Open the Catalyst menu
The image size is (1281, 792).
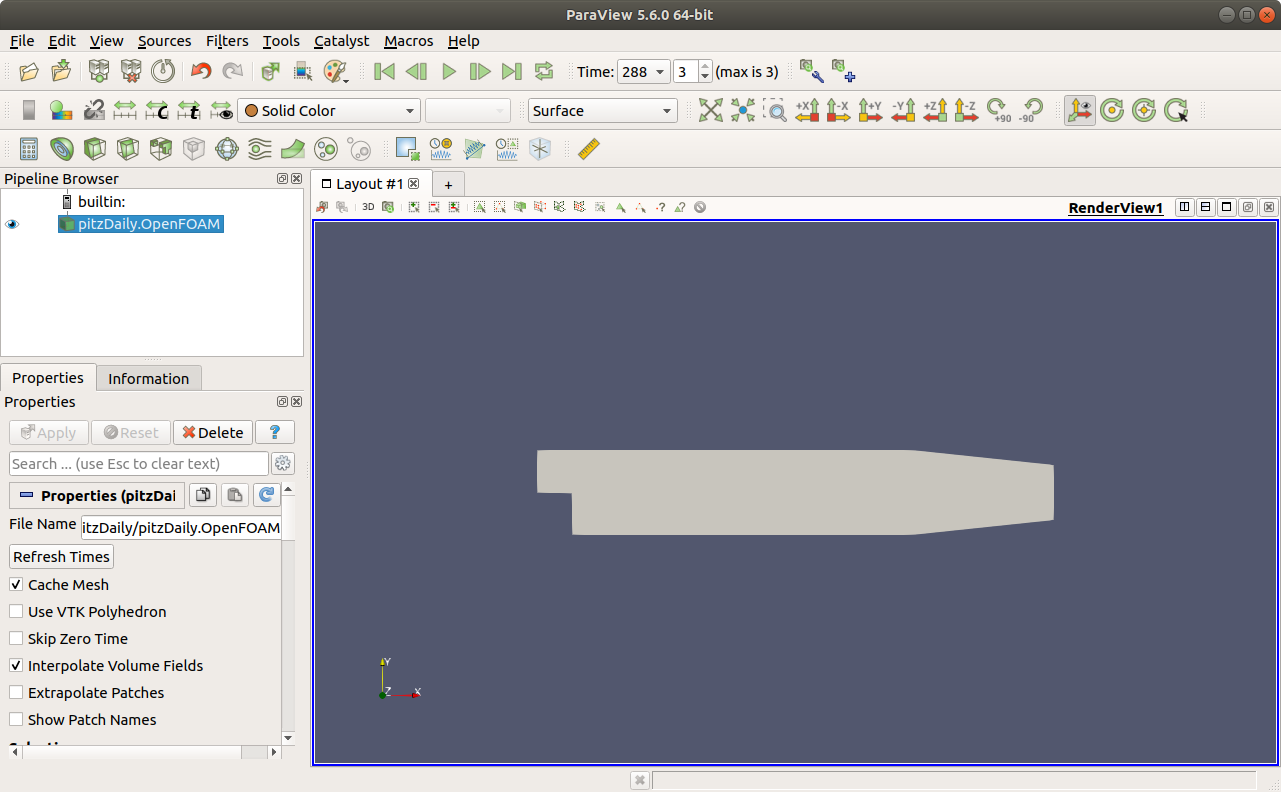coord(341,41)
